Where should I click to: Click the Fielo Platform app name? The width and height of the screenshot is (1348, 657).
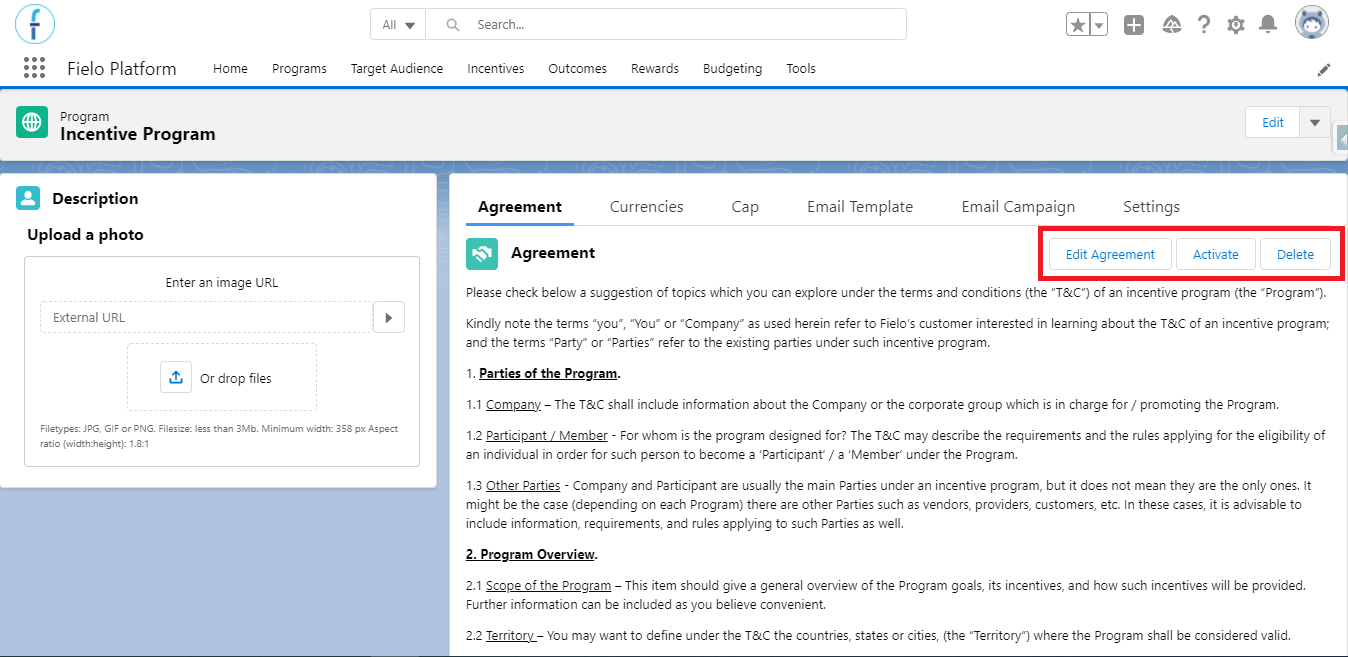(x=122, y=69)
